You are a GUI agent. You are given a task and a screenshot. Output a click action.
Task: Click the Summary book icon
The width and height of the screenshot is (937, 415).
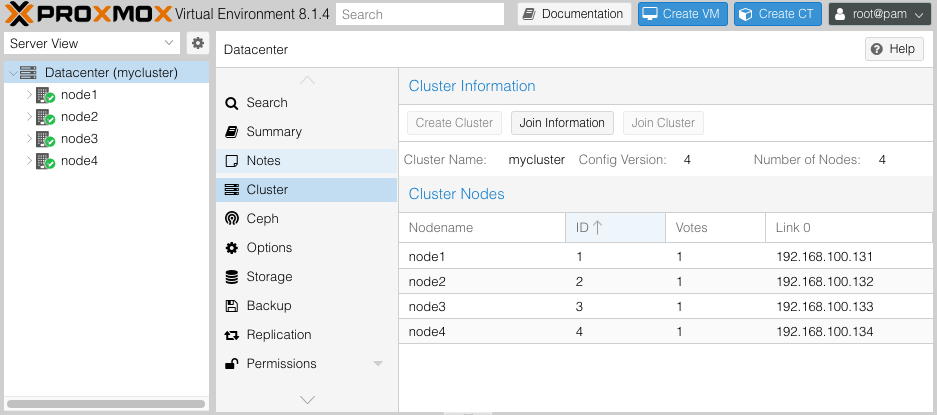click(231, 132)
